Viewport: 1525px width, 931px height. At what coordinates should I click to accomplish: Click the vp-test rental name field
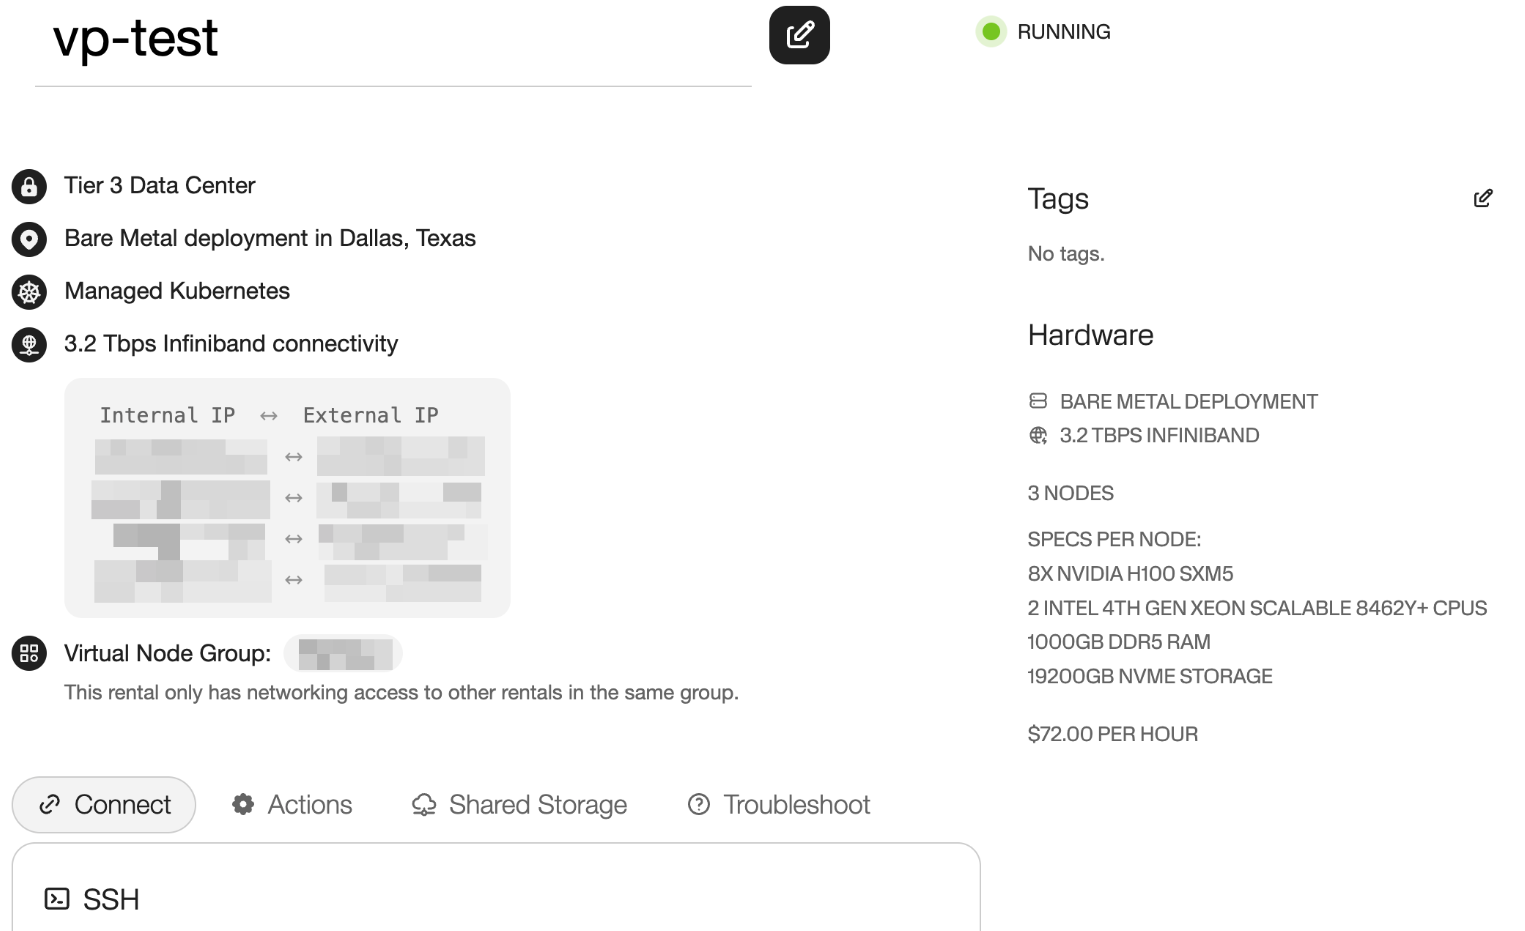tap(390, 40)
